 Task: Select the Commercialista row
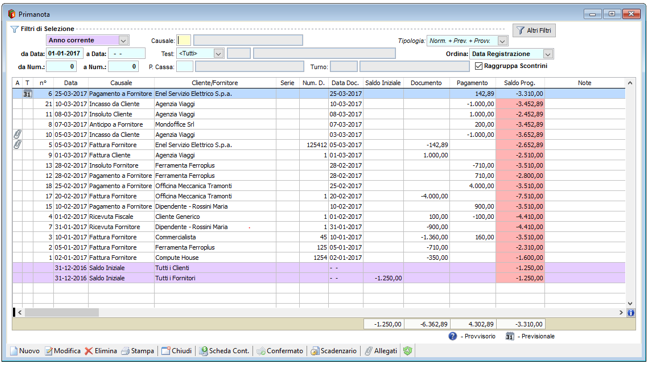click(x=319, y=237)
